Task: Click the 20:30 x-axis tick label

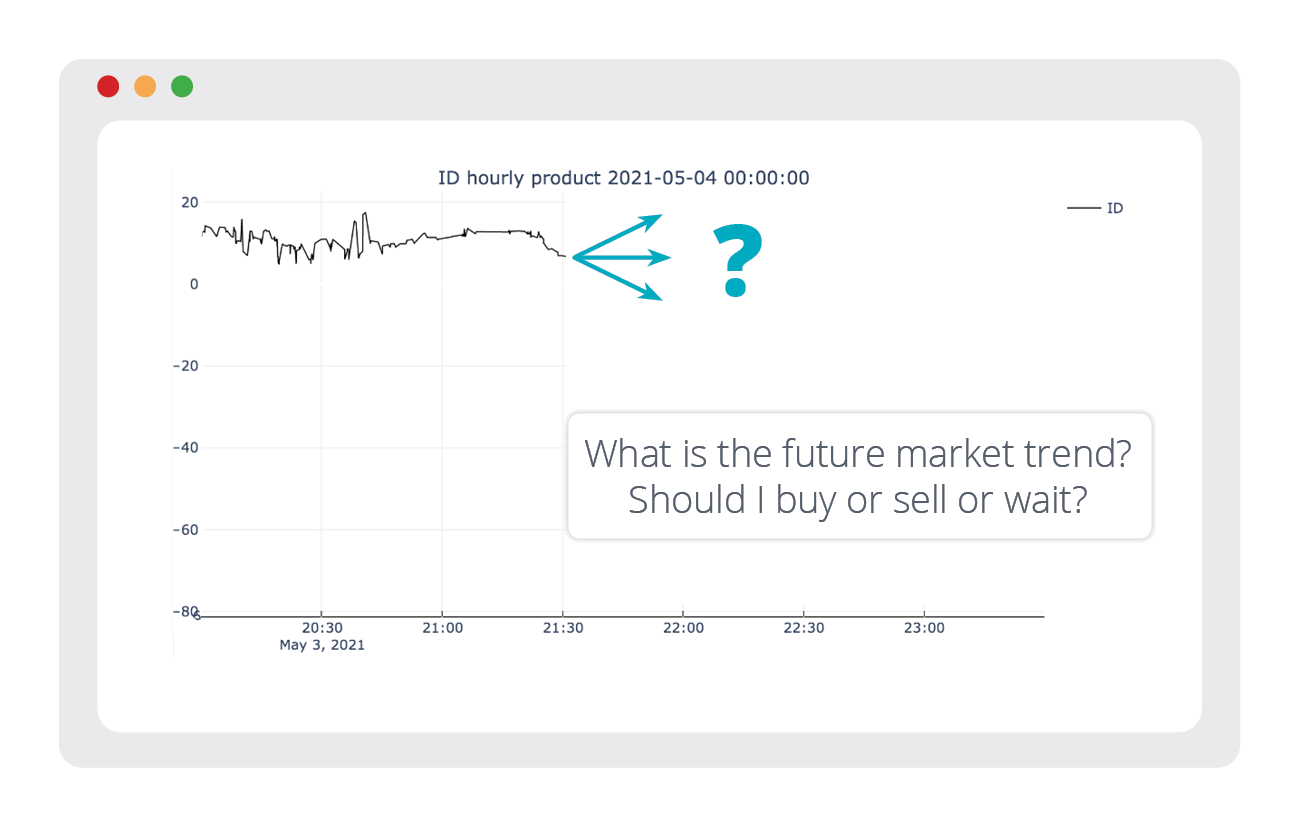Action: 322,628
